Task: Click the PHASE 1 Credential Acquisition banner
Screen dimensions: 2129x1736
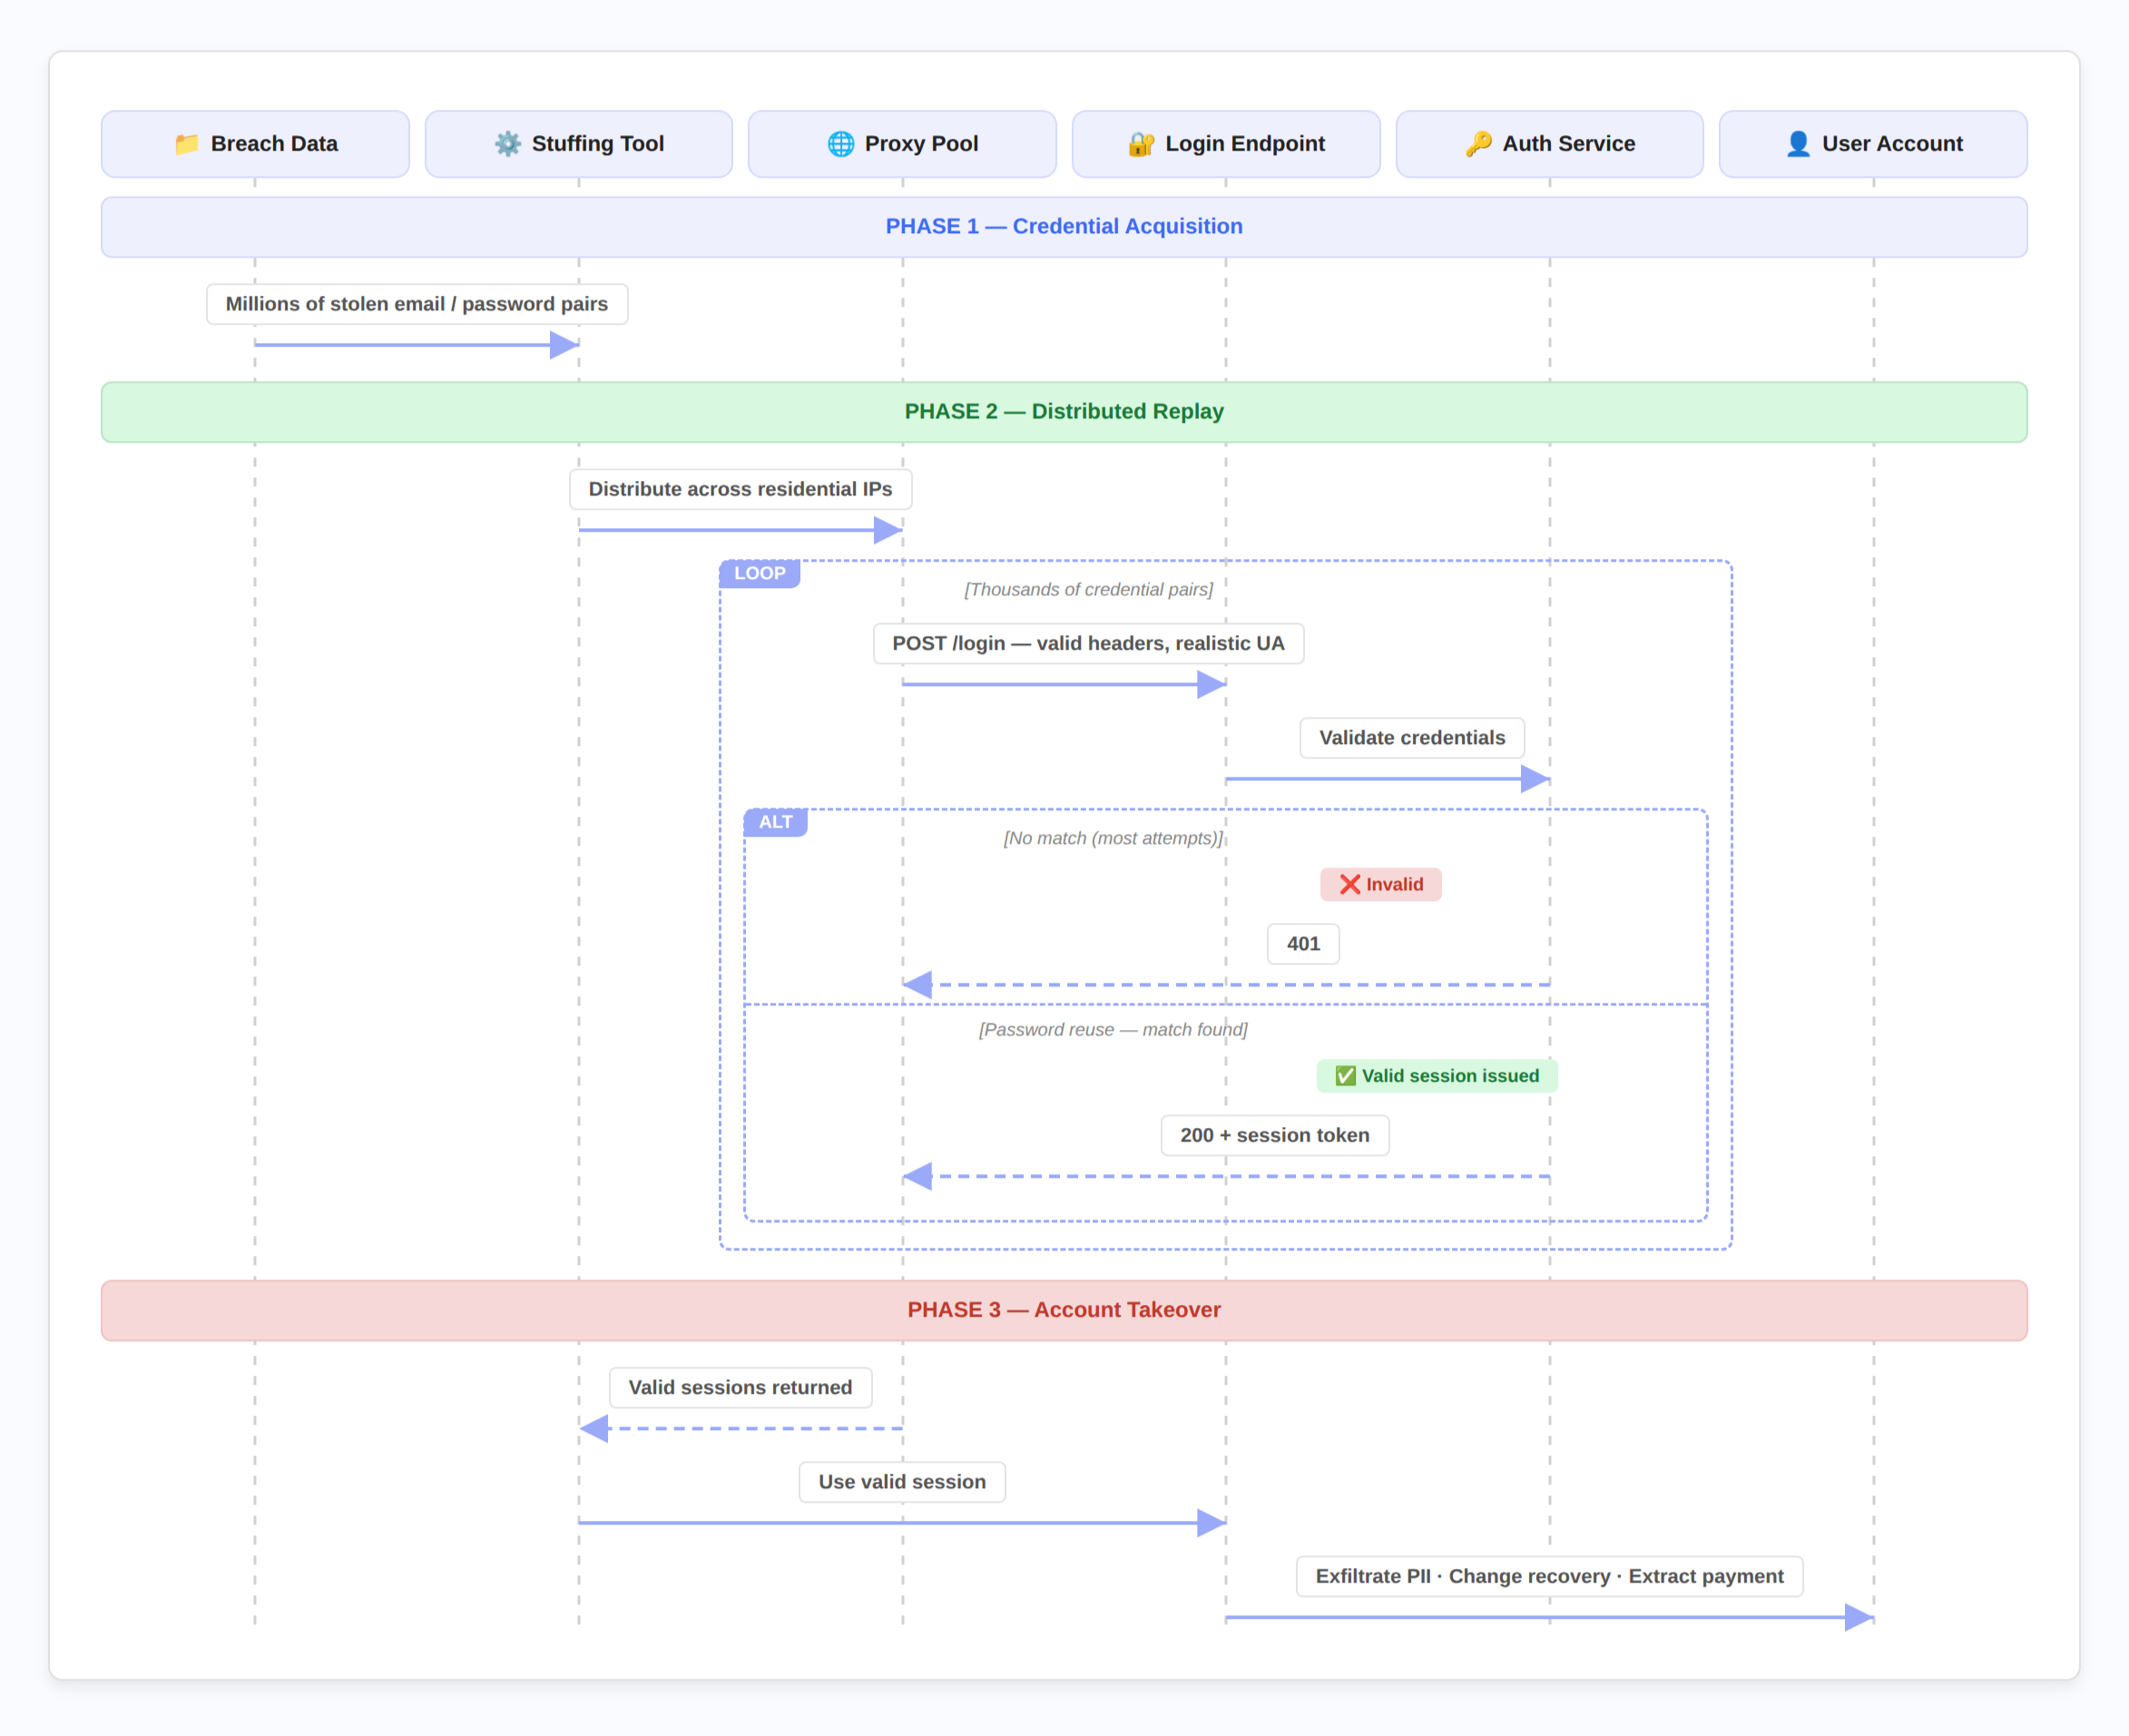Action: coord(1064,227)
